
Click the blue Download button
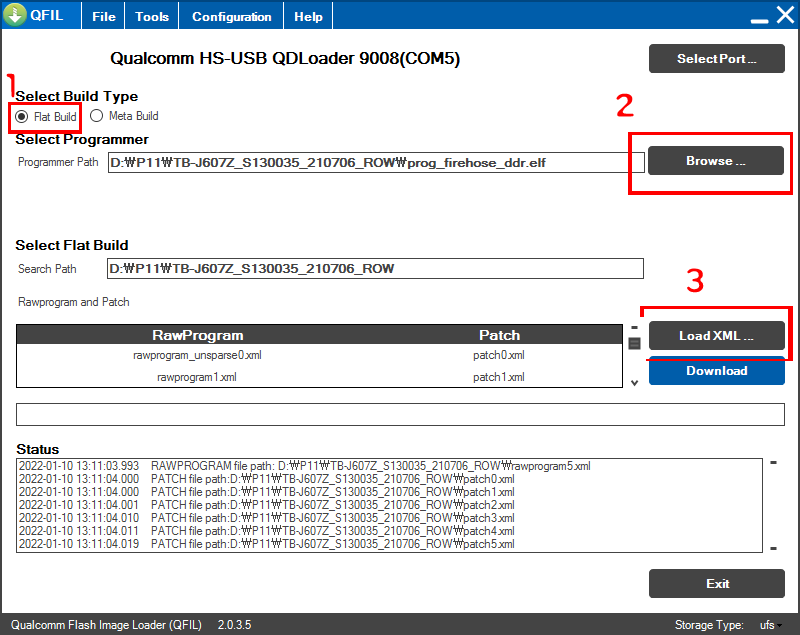[x=716, y=371]
